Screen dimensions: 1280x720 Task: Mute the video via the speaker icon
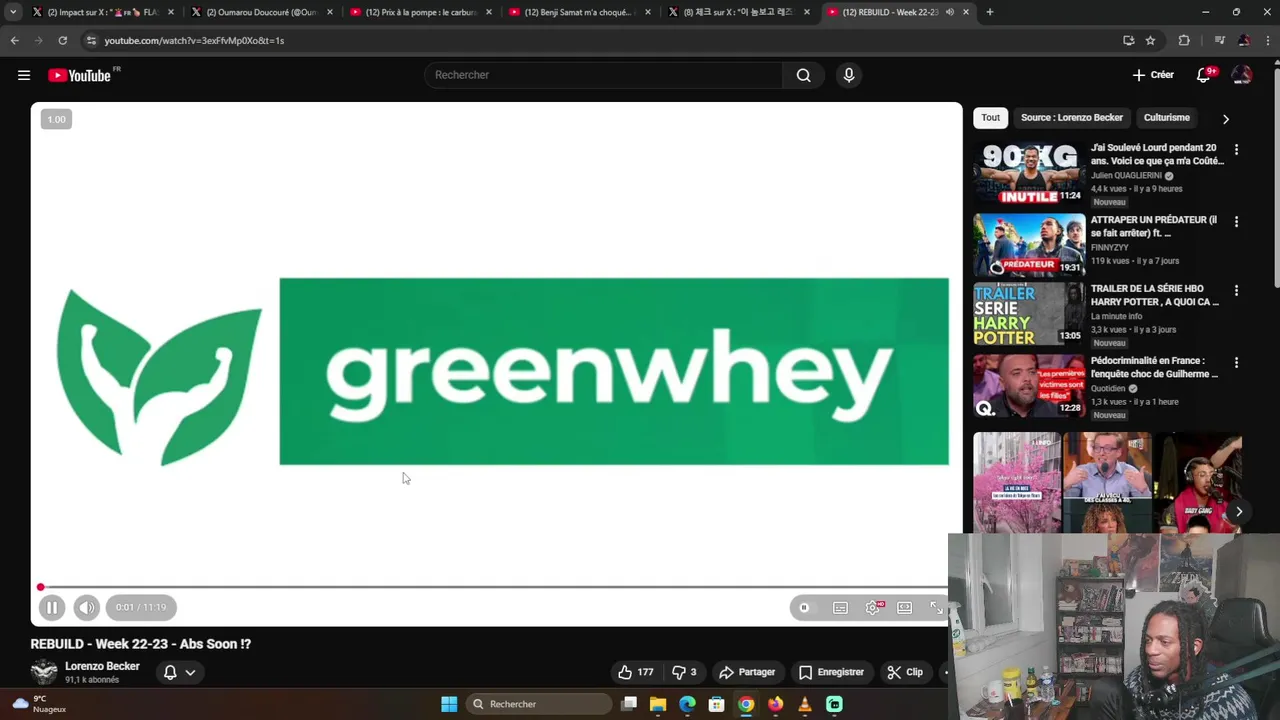pos(87,607)
